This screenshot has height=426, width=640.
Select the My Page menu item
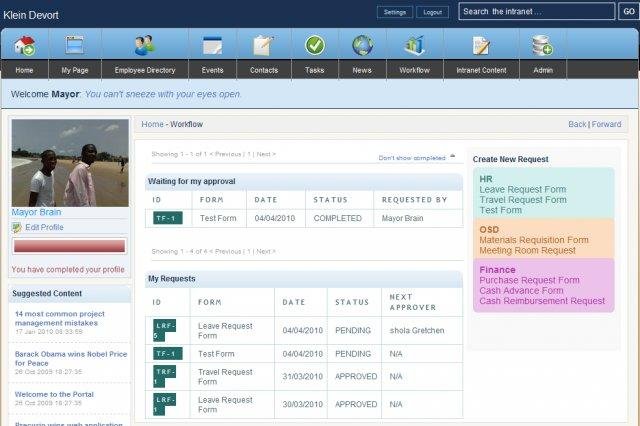[75, 70]
